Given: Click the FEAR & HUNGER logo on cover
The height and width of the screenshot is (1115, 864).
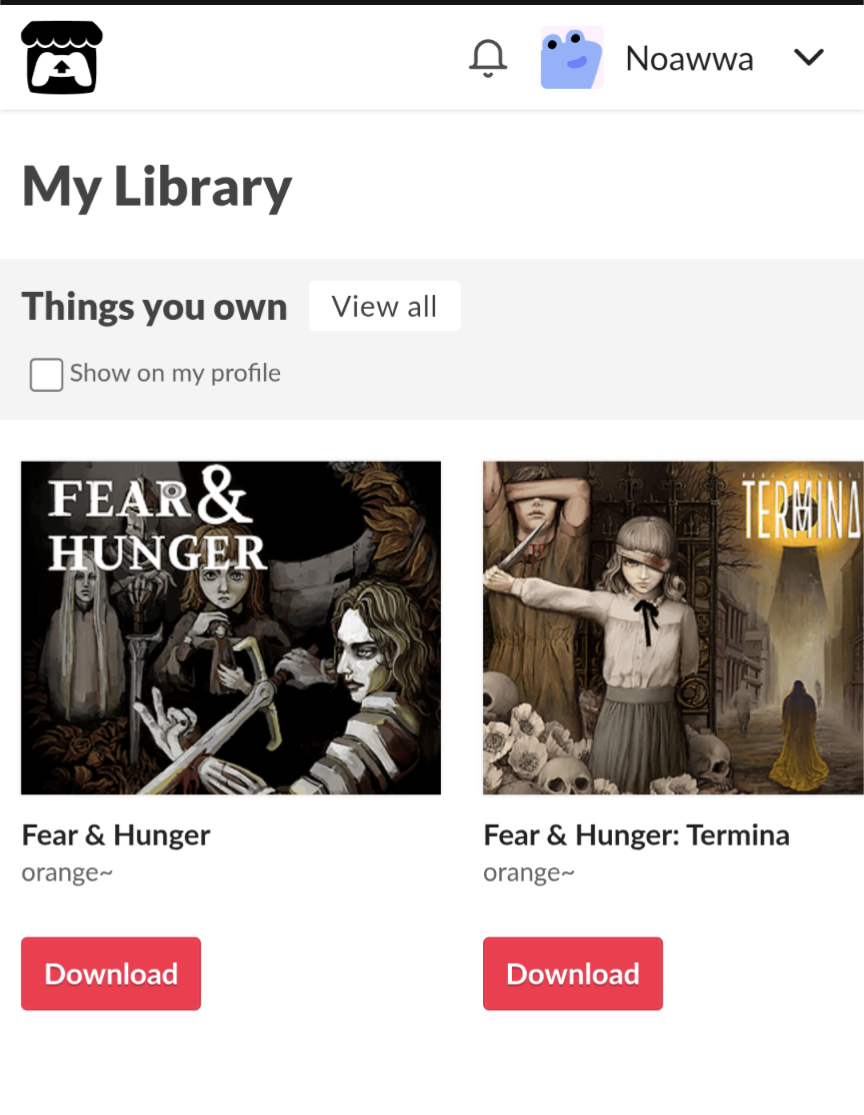Looking at the screenshot, I should (x=156, y=521).
